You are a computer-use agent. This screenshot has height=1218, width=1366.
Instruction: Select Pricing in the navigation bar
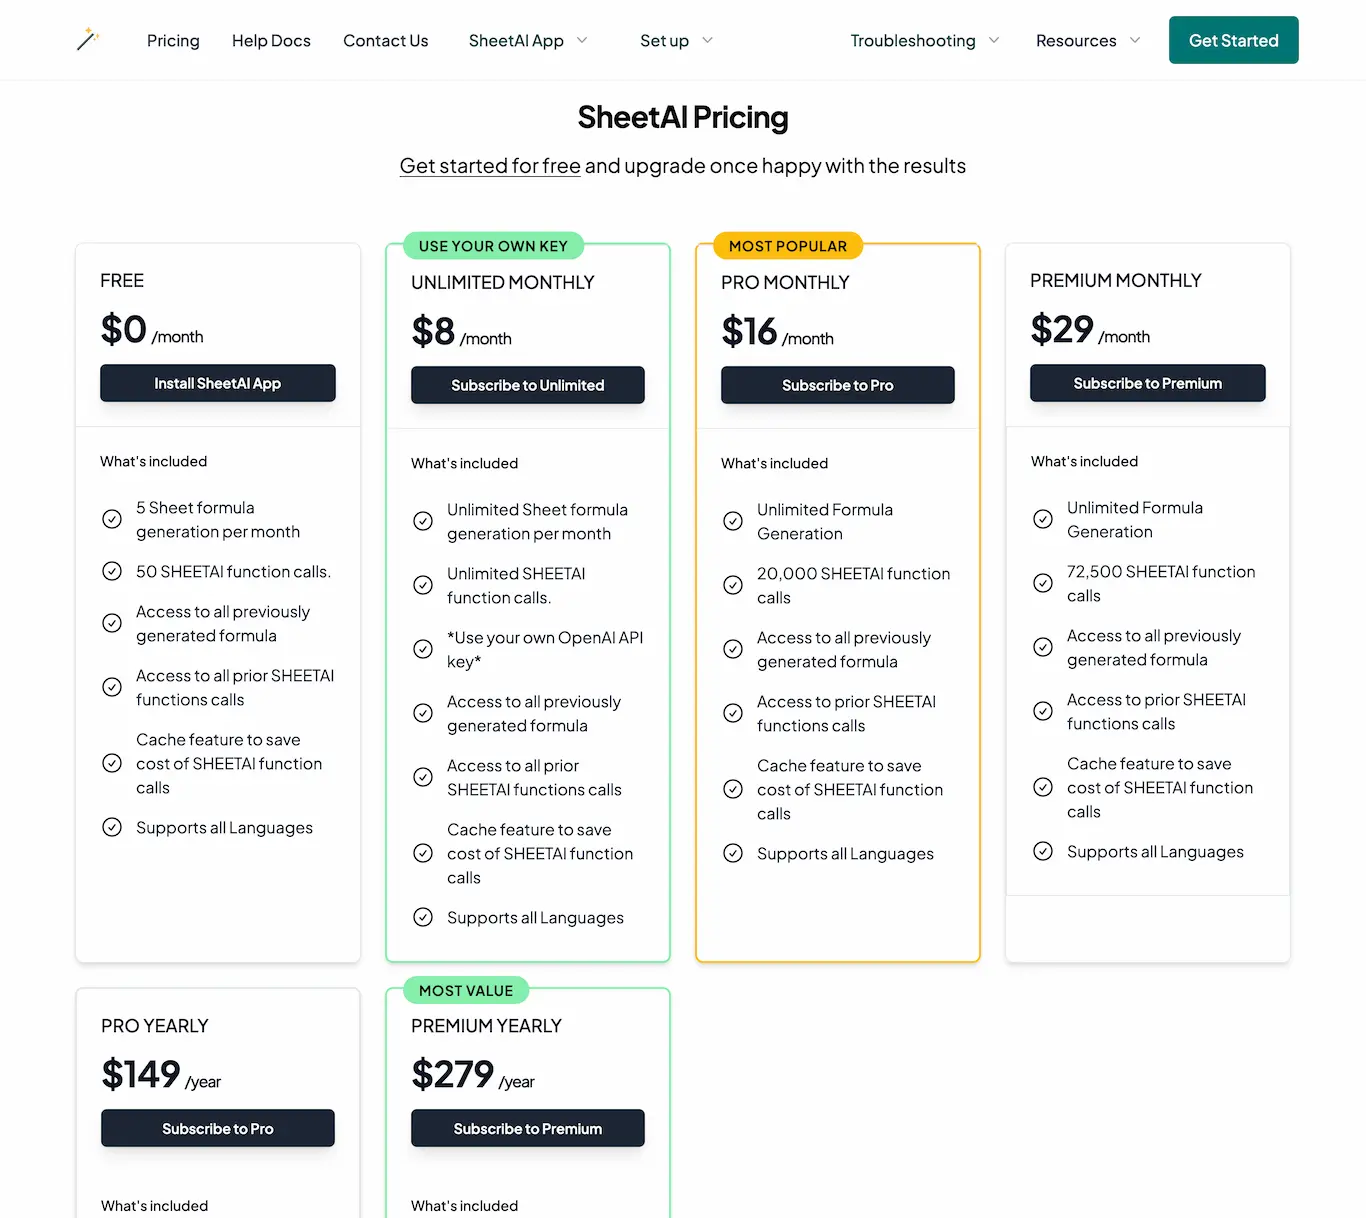tap(173, 40)
